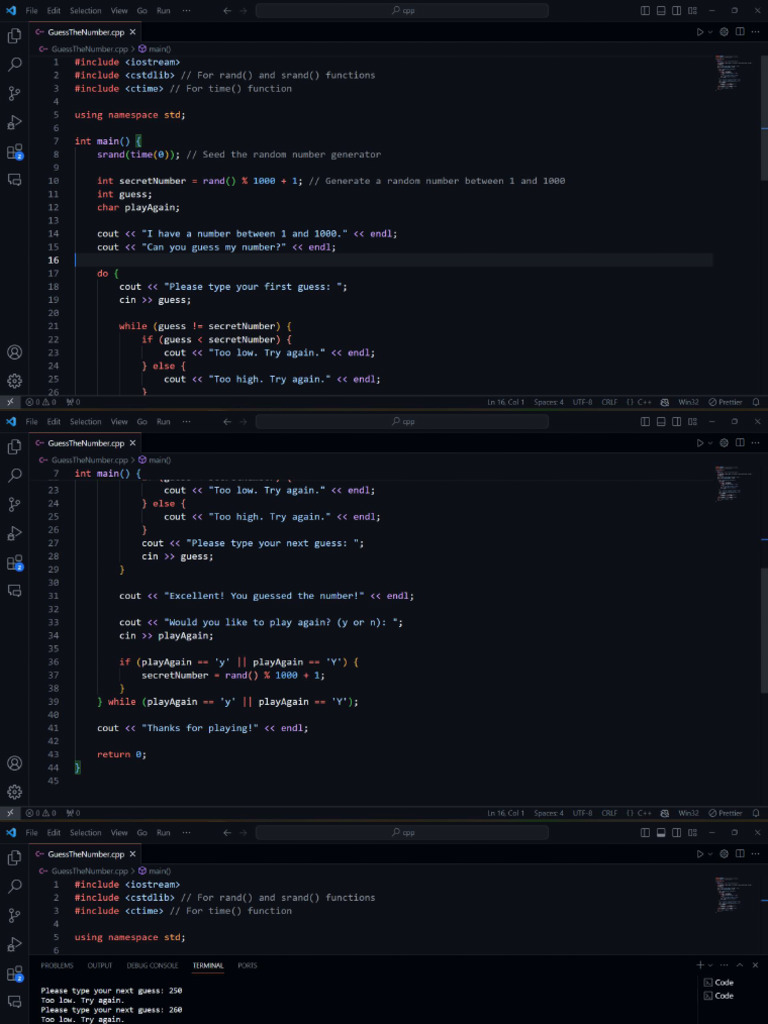Click CRLF line ending in top window's status bar

tap(609, 402)
